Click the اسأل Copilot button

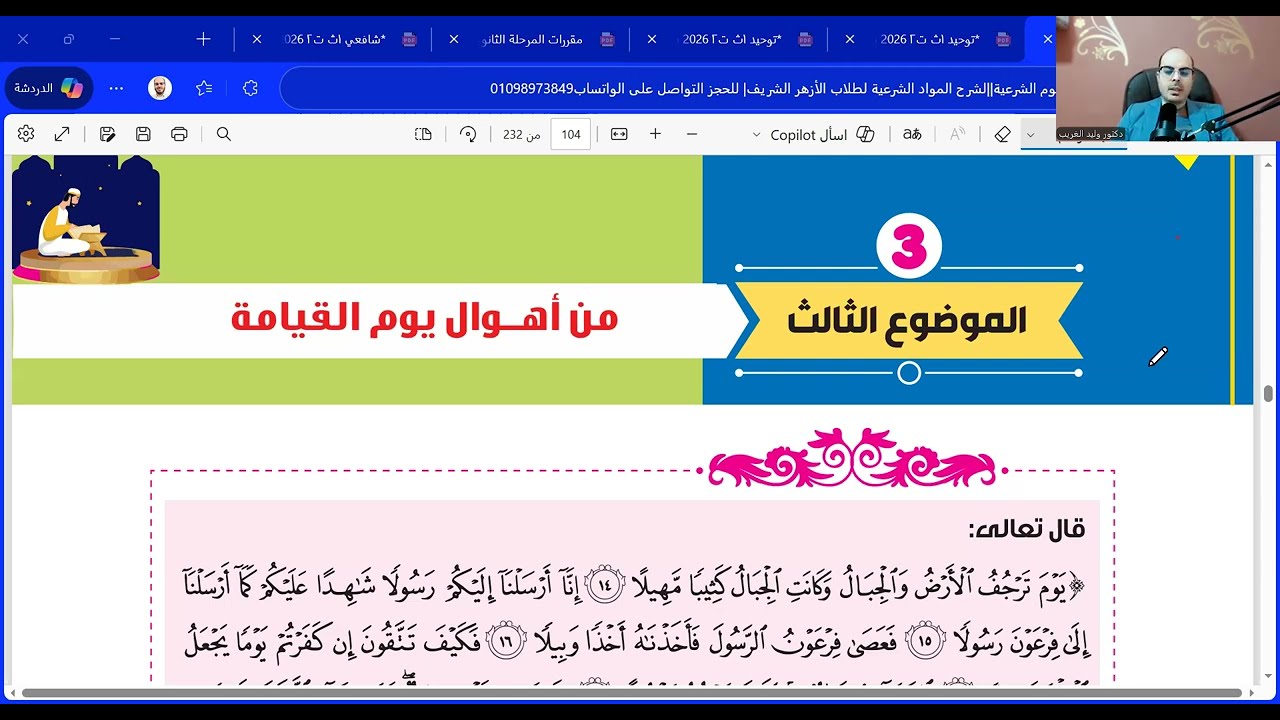click(x=821, y=134)
